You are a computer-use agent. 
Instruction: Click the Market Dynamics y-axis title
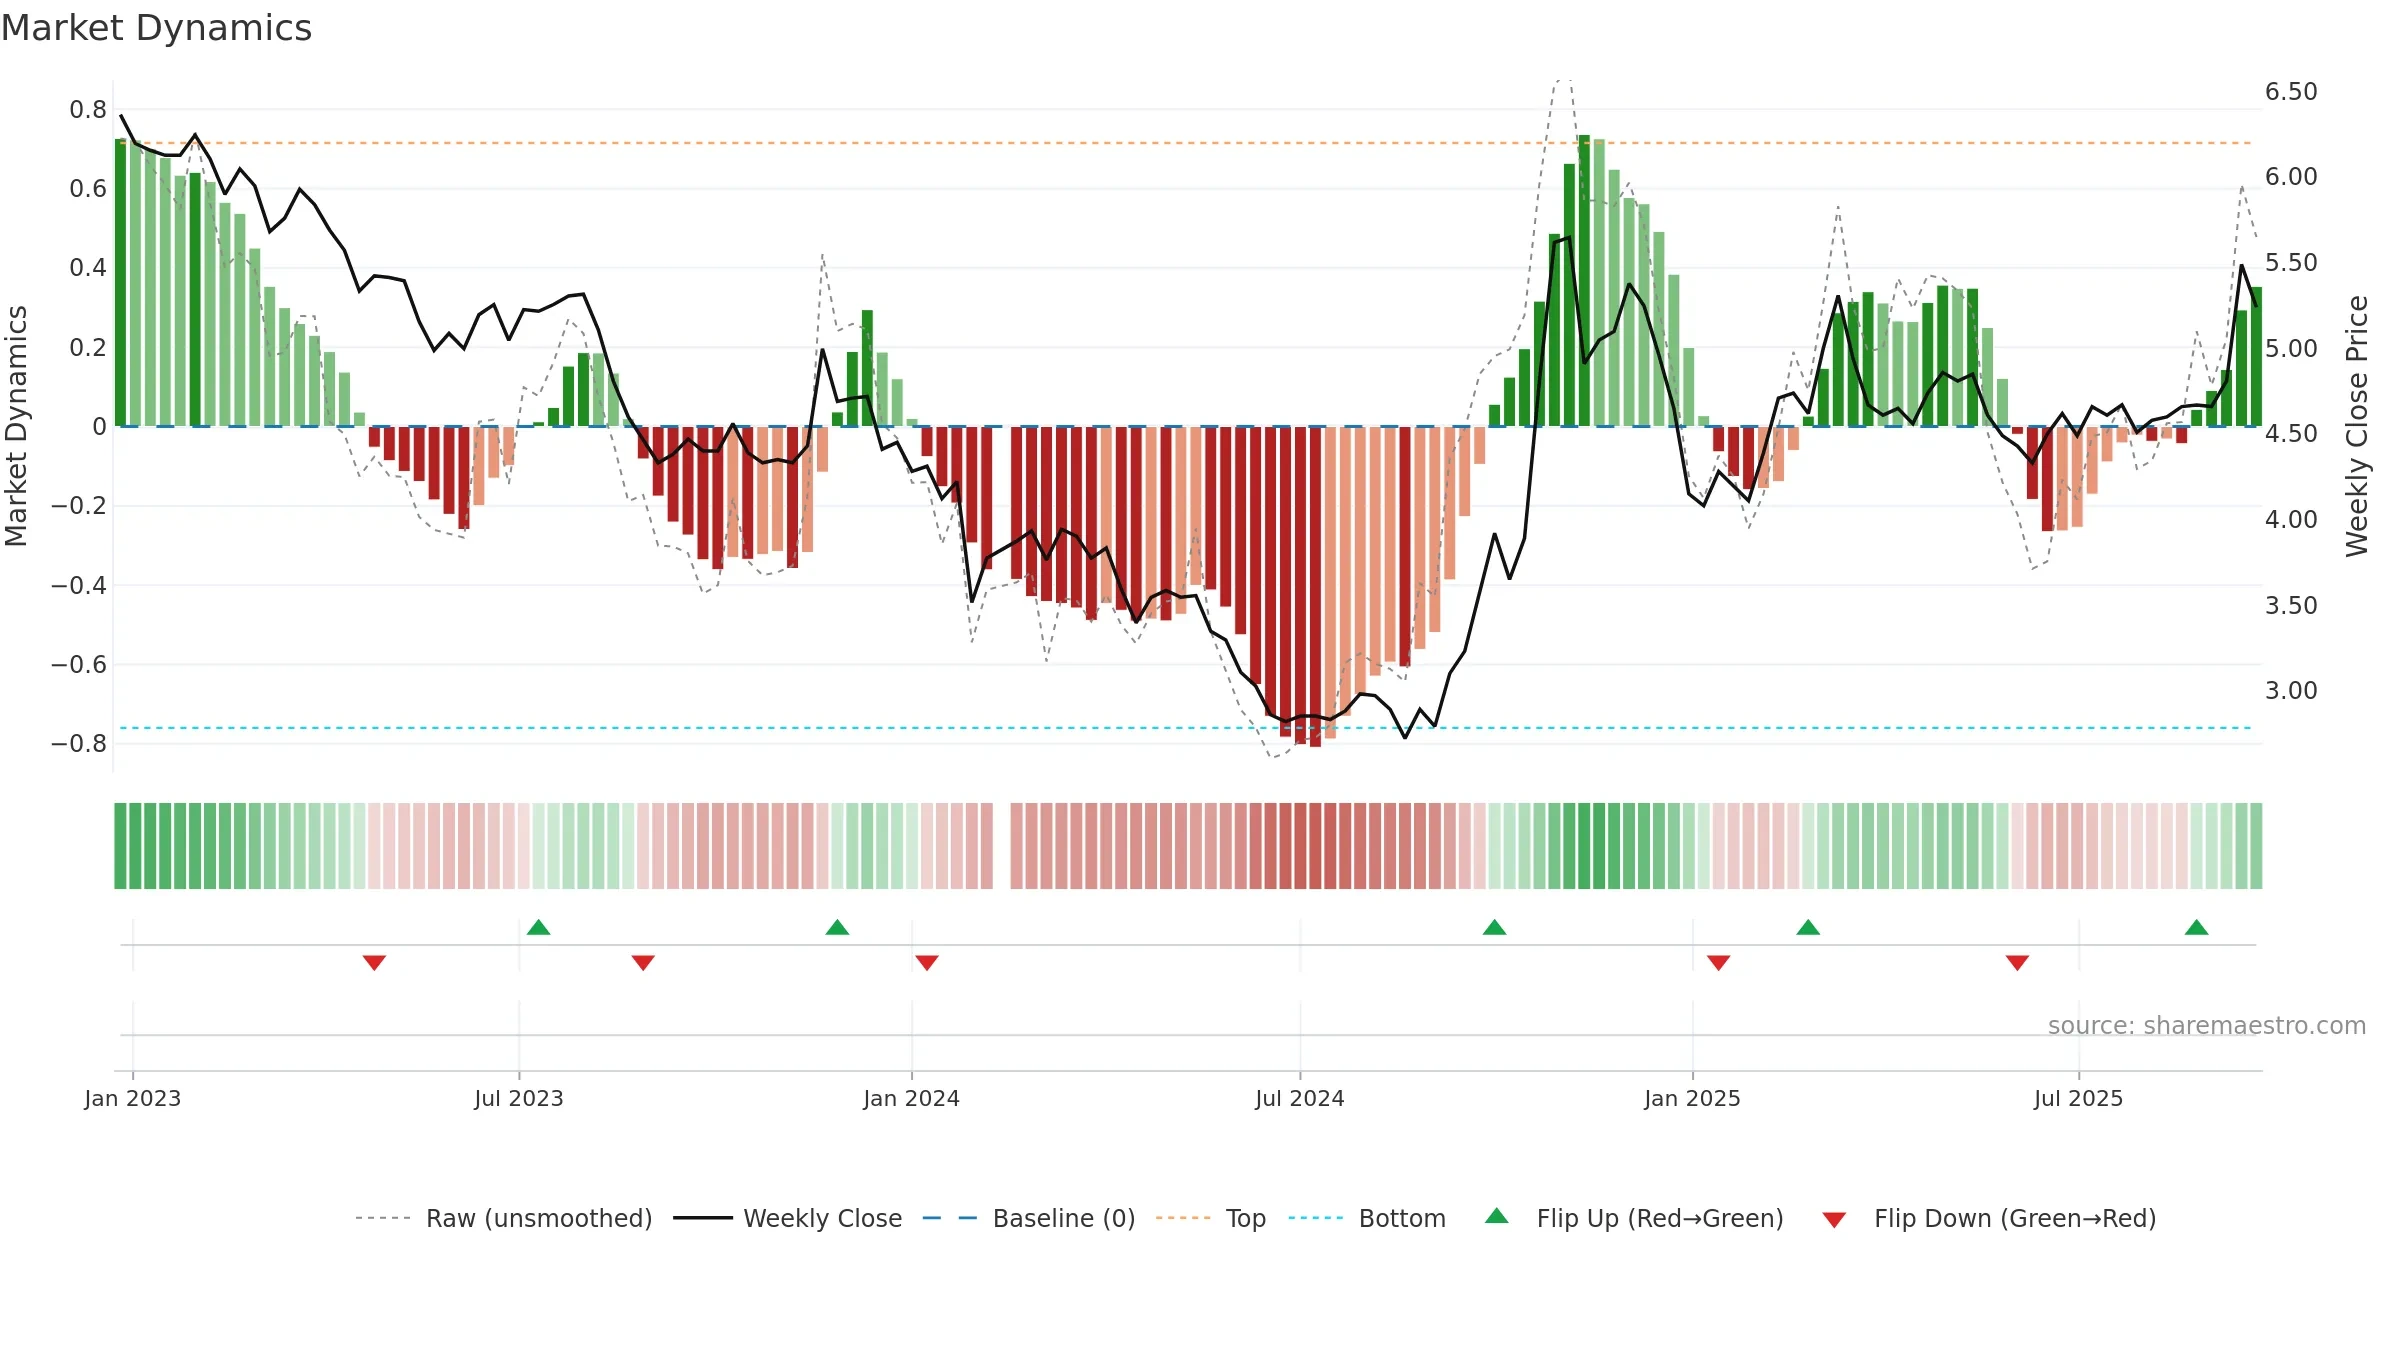16,426
